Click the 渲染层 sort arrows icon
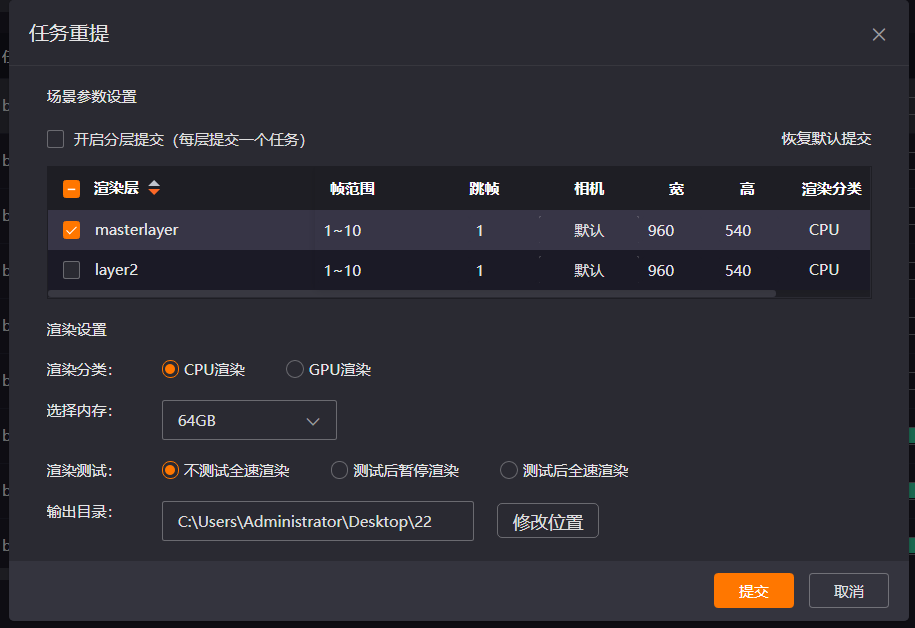 click(x=154, y=188)
